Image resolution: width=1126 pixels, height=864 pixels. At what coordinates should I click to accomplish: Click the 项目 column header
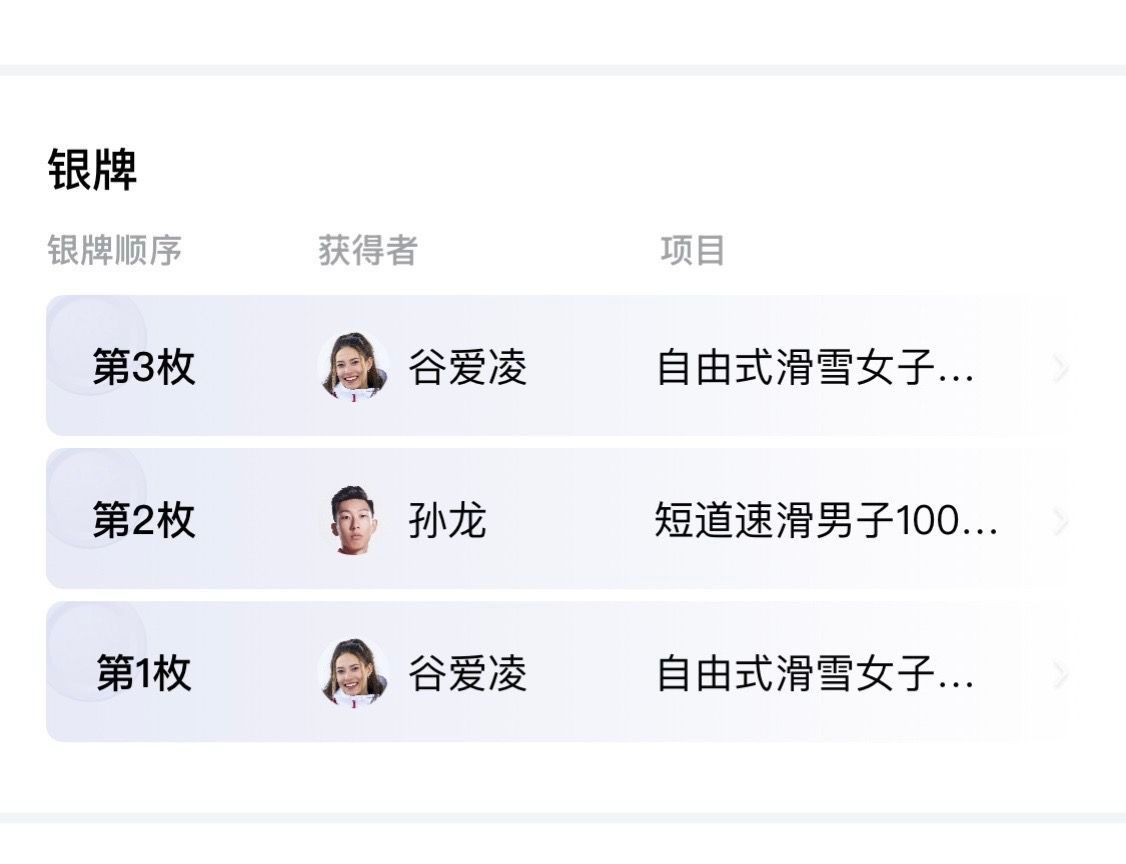point(692,251)
